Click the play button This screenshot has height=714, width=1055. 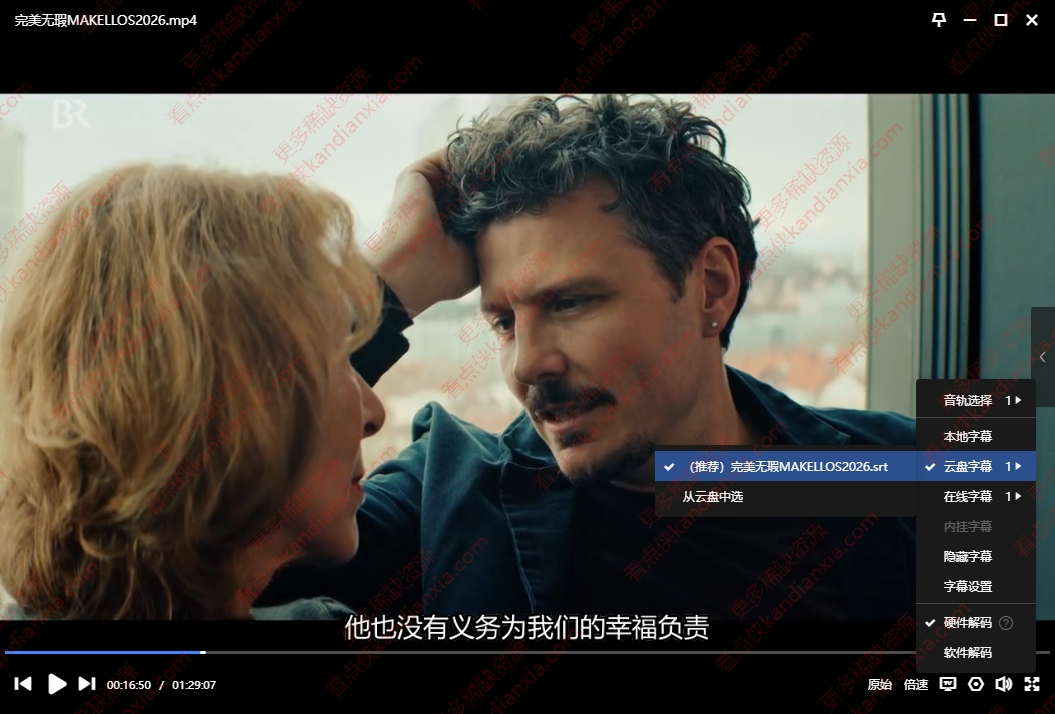tap(57, 684)
